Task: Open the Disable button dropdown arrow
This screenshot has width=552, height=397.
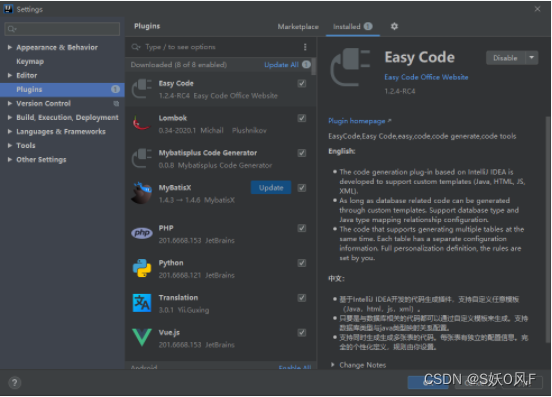Action: (x=532, y=58)
